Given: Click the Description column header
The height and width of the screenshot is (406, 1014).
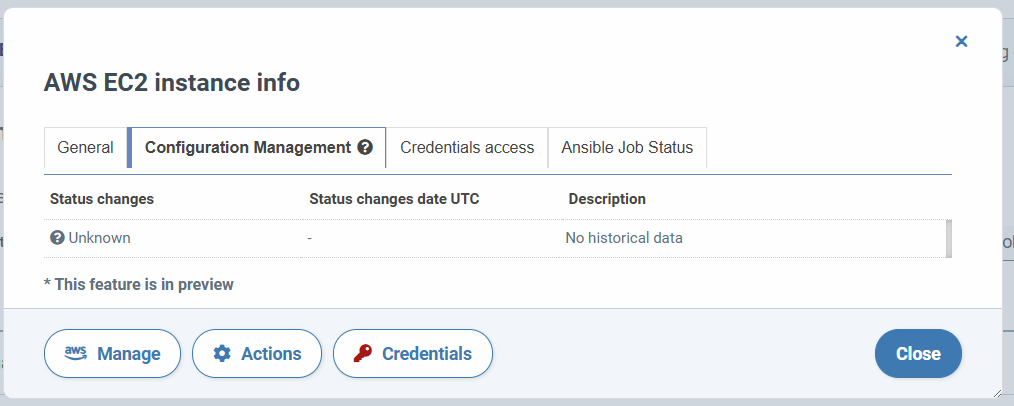Looking at the screenshot, I should point(607,198).
